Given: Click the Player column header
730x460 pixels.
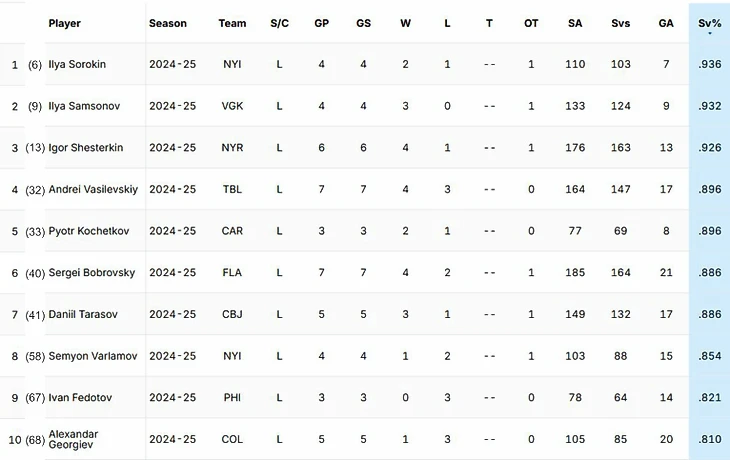Looking at the screenshot, I should tap(65, 23).
